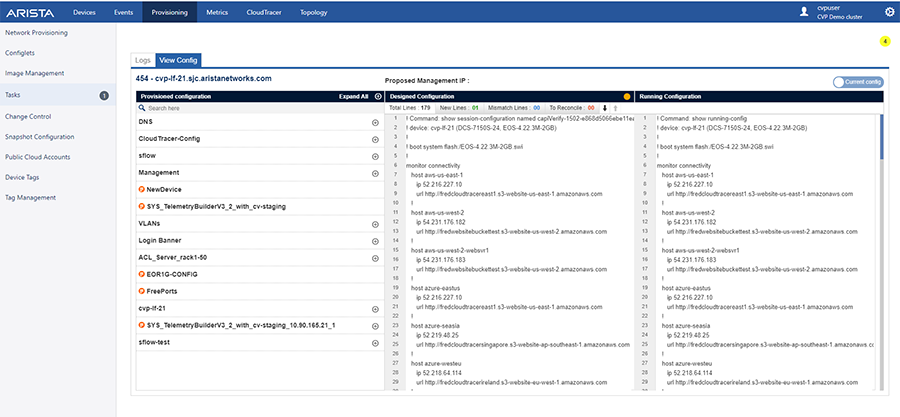Click the orange icon beside FreePorts
Screen dimensions: 900x417
141,291
